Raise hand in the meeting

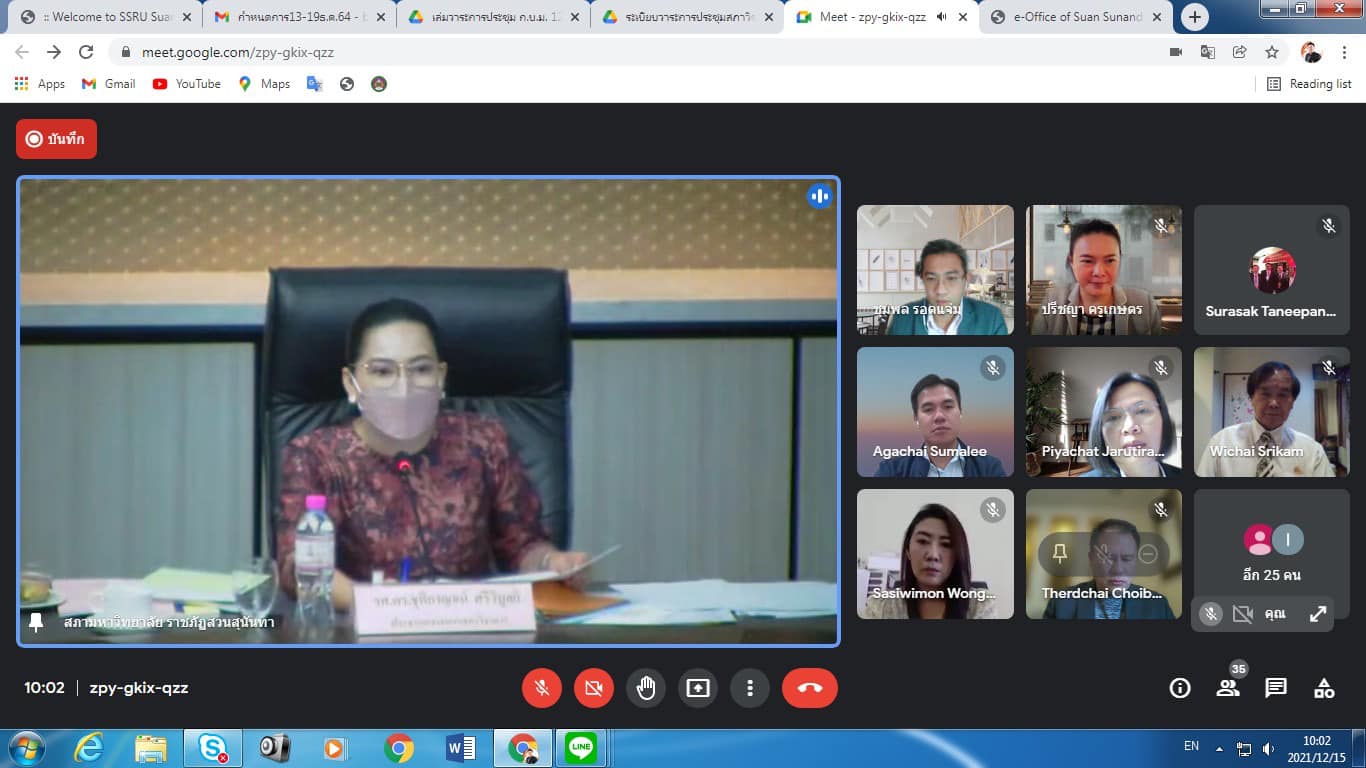click(646, 688)
